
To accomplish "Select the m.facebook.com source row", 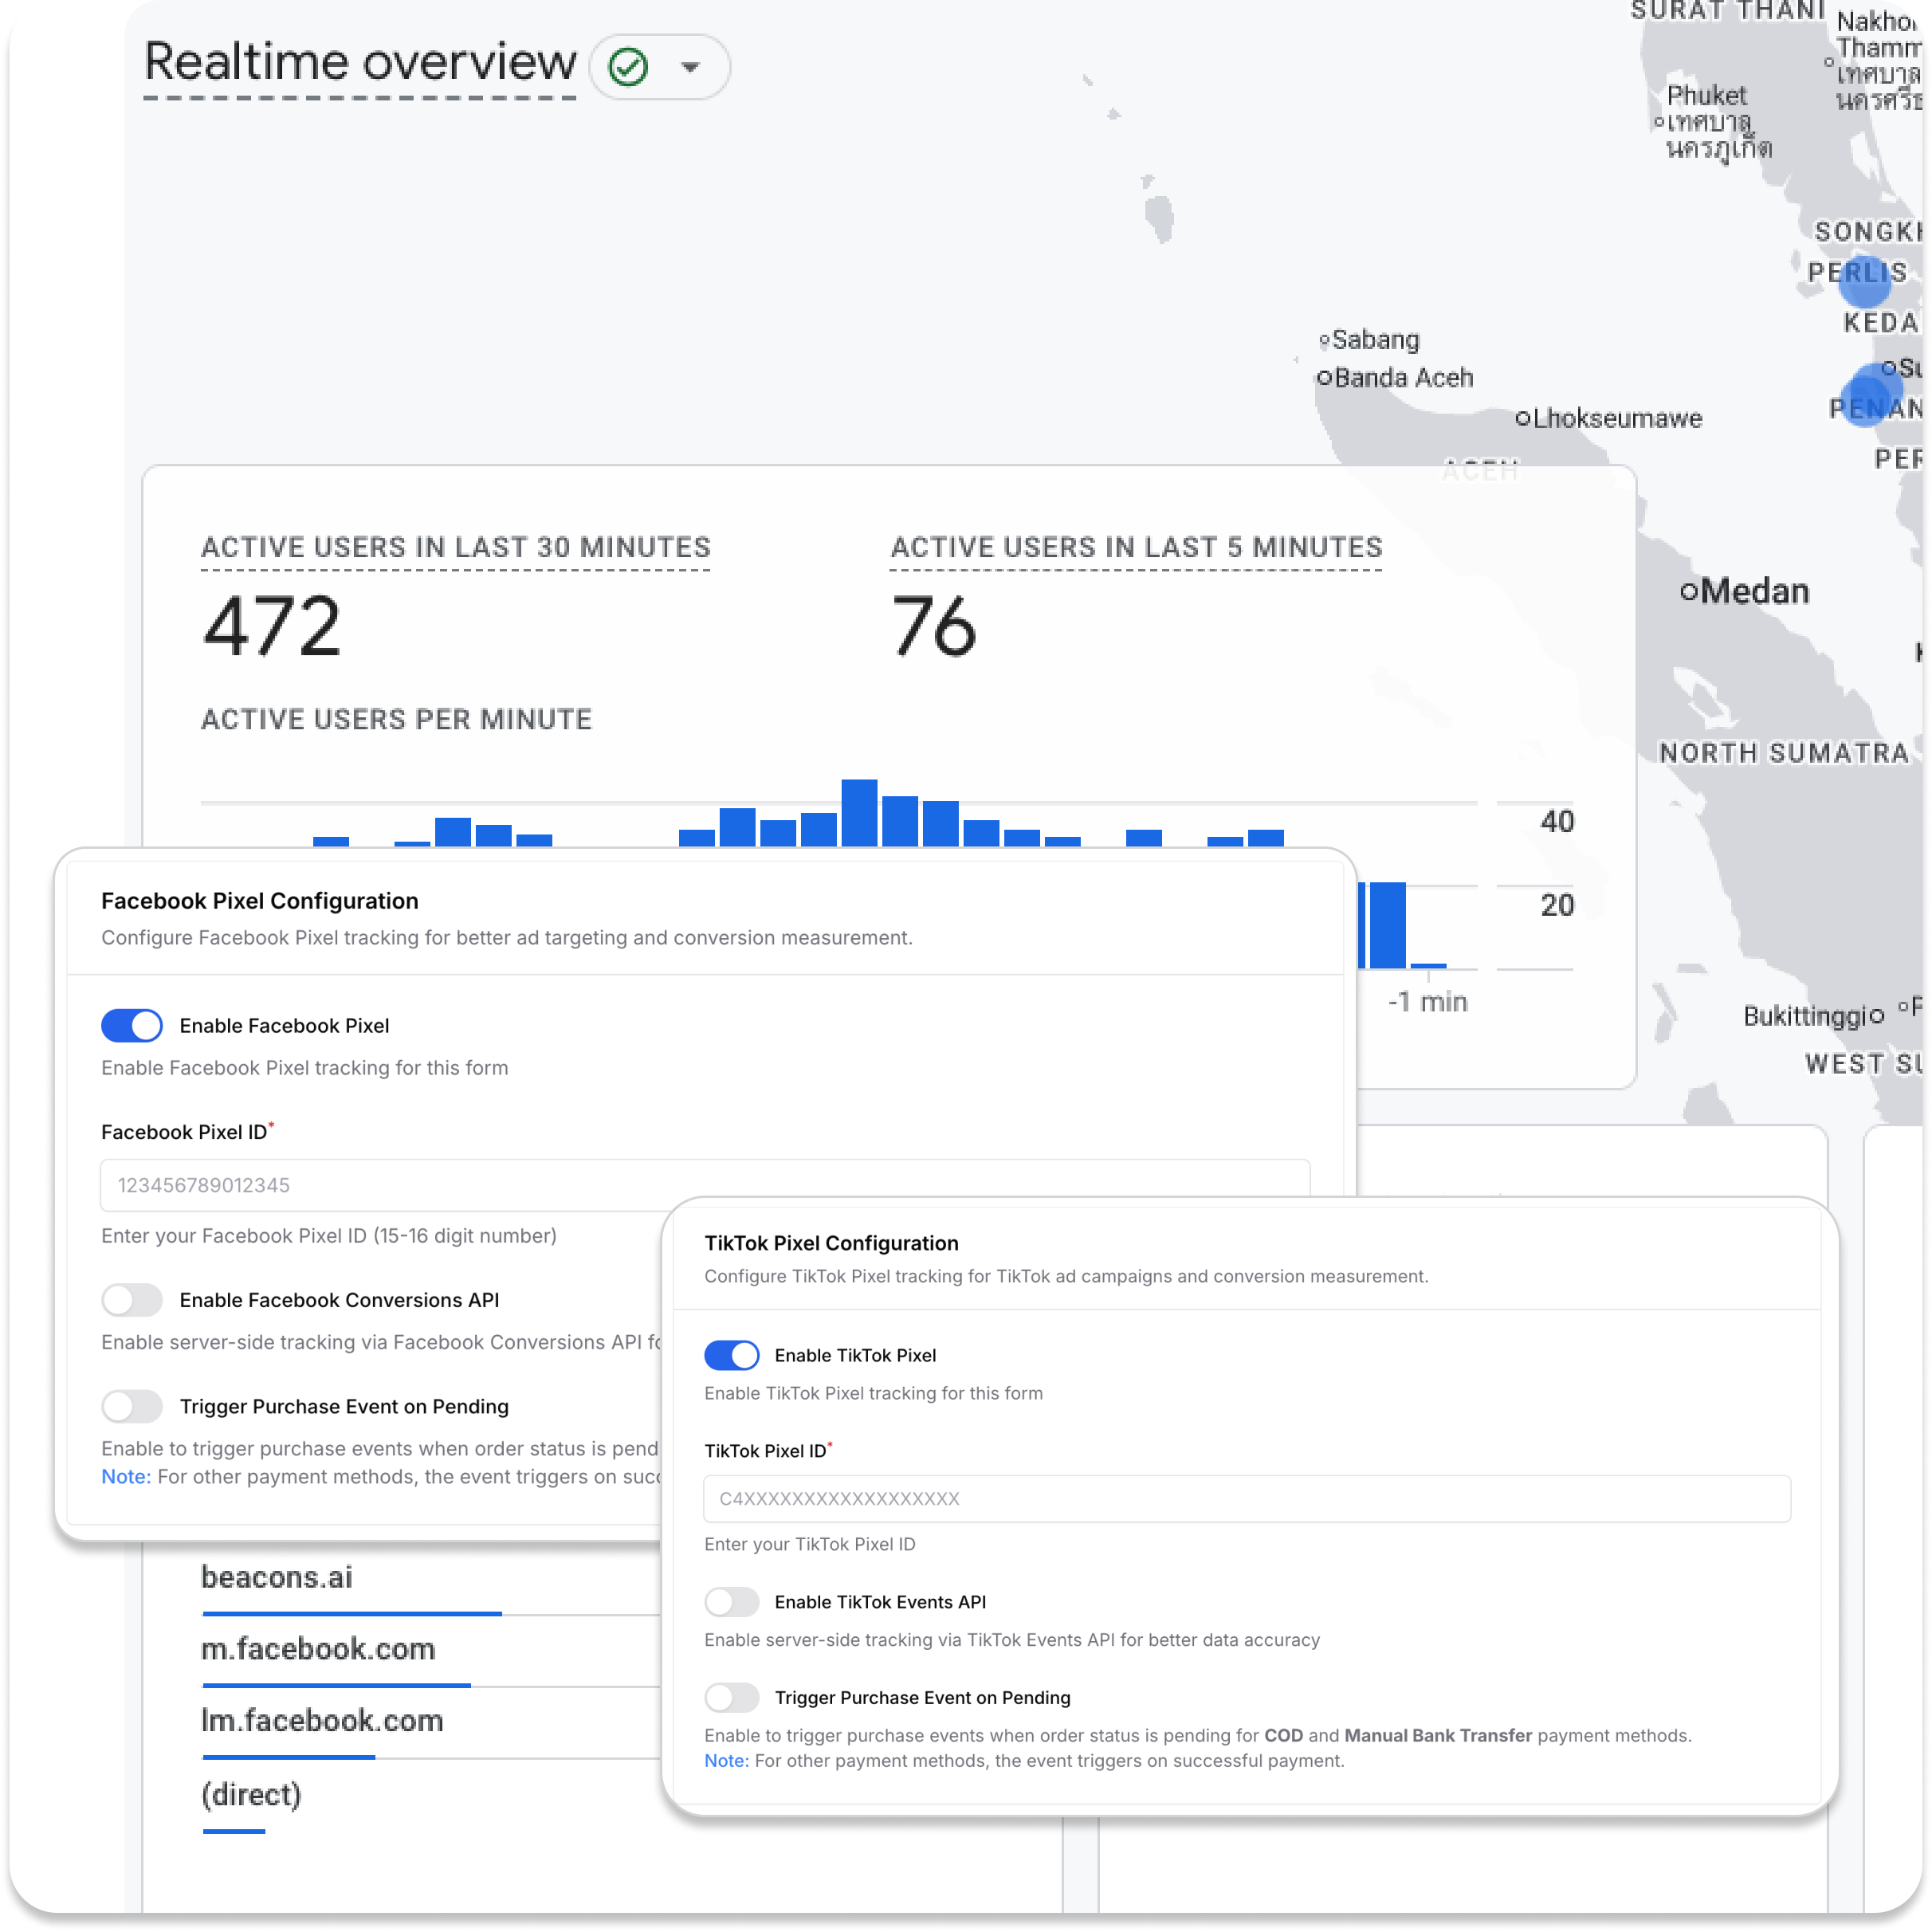I will [x=318, y=1649].
